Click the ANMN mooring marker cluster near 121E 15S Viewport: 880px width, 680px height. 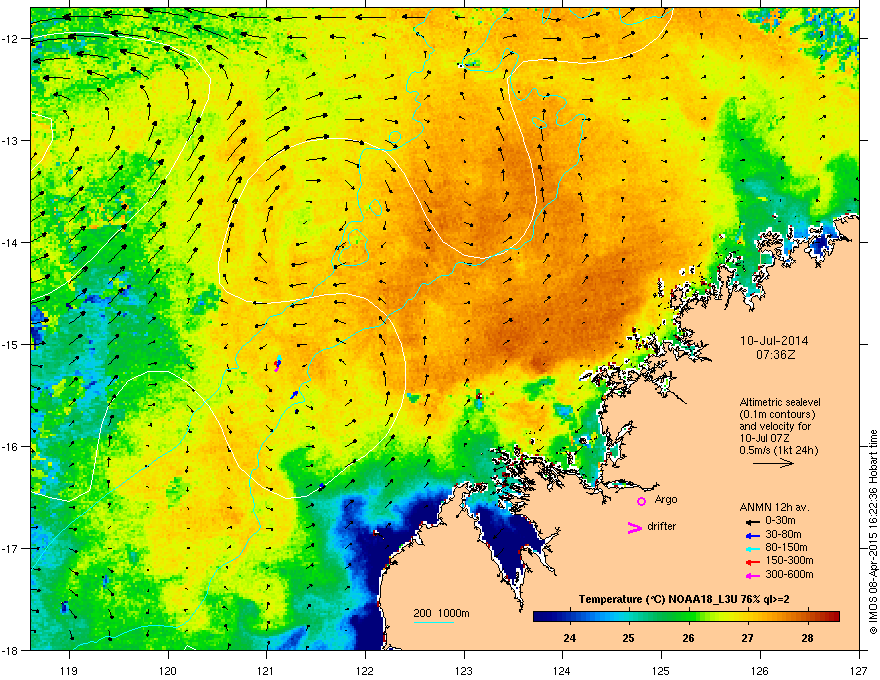tap(277, 364)
